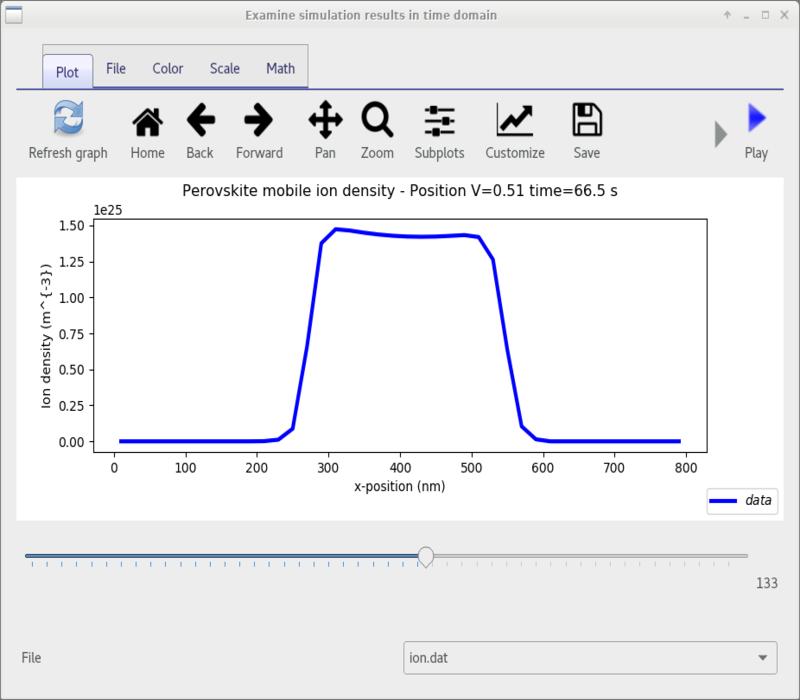Click the filled slider track left of handle

221,556
